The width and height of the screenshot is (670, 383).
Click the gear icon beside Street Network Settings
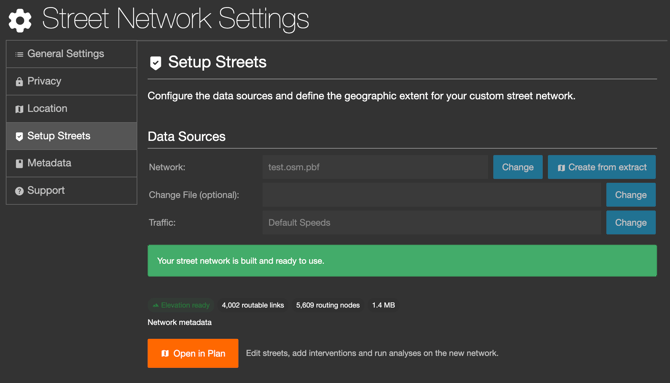[x=20, y=20]
